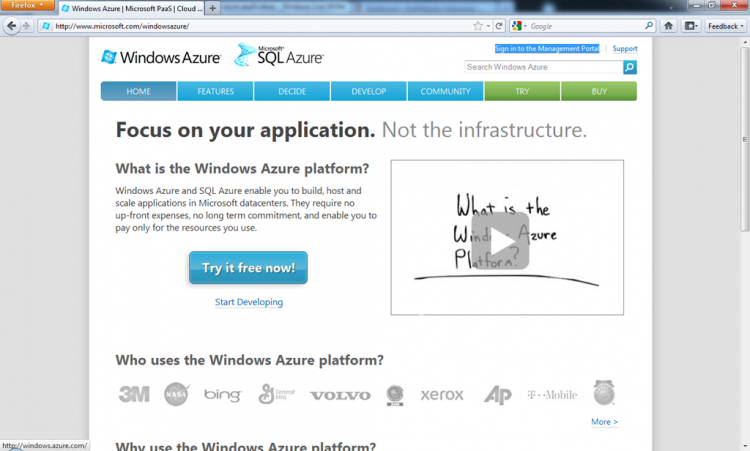Image resolution: width=750 pixels, height=451 pixels.
Task: Select the Windows Azure browser tab
Action: pos(132,8)
